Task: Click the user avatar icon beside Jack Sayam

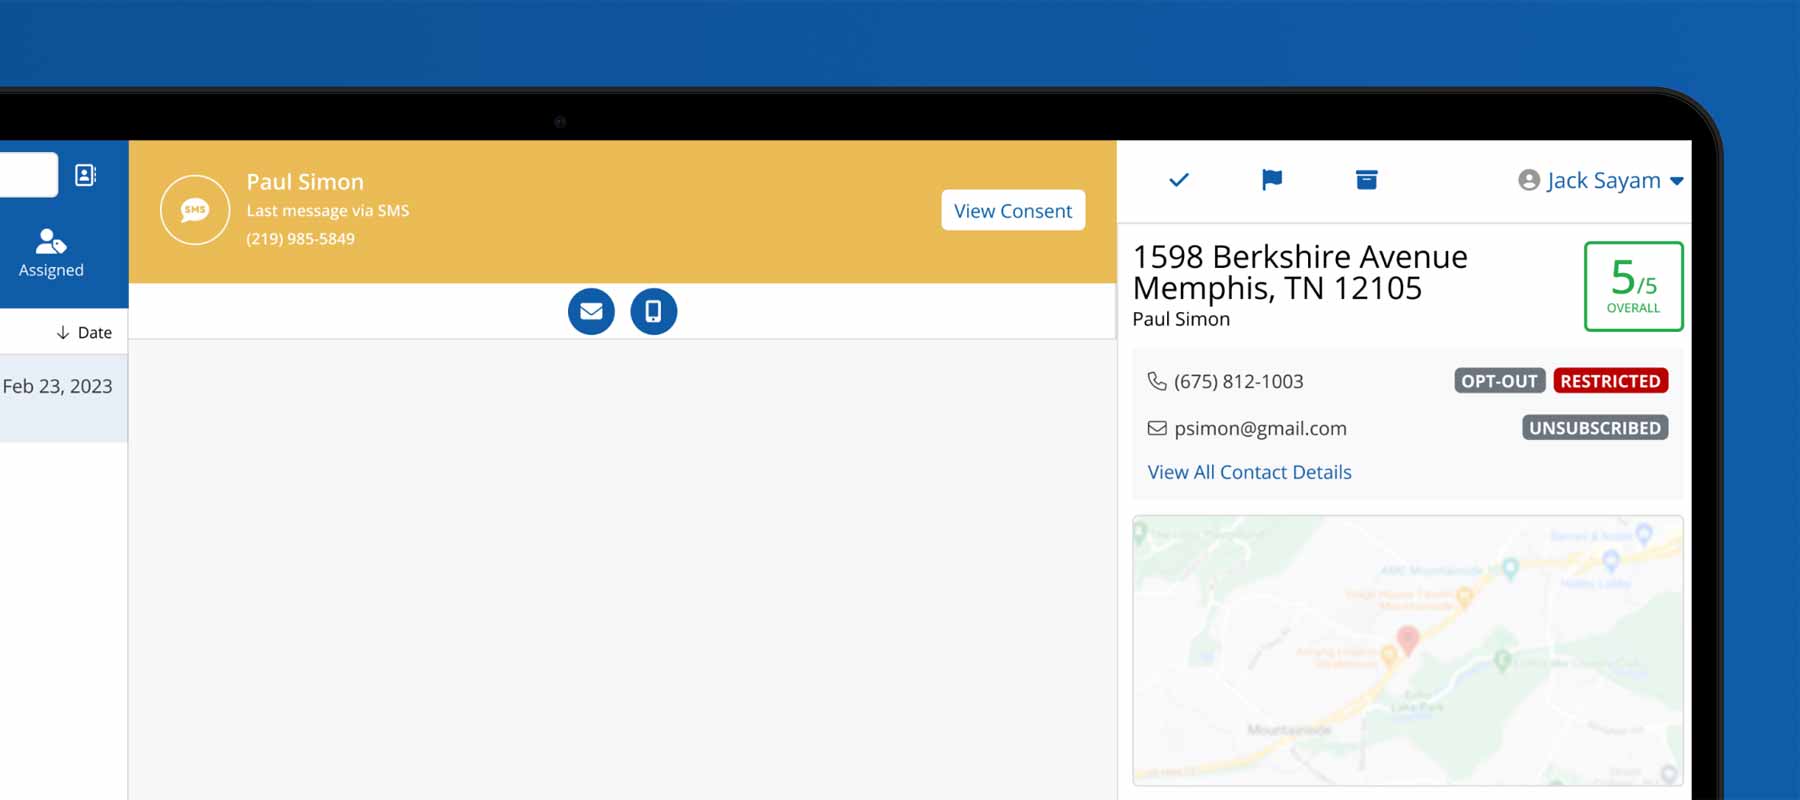Action: click(x=1528, y=180)
